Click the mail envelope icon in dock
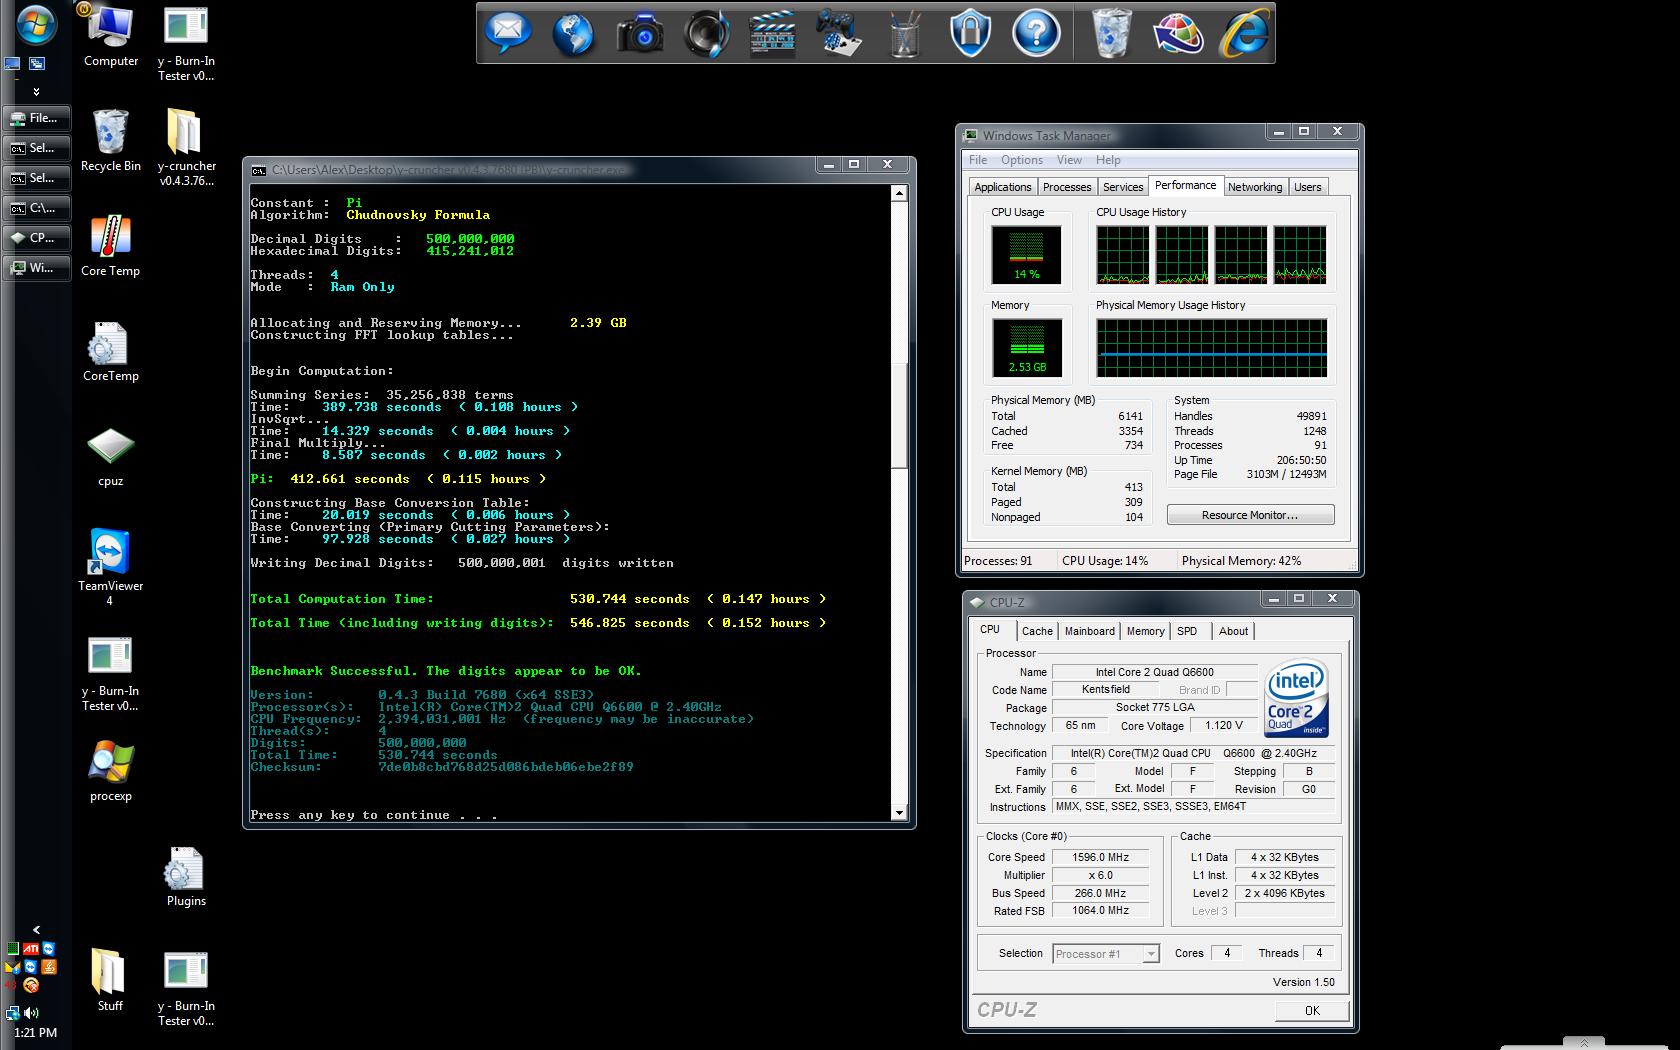The image size is (1680, 1050). pos(507,34)
